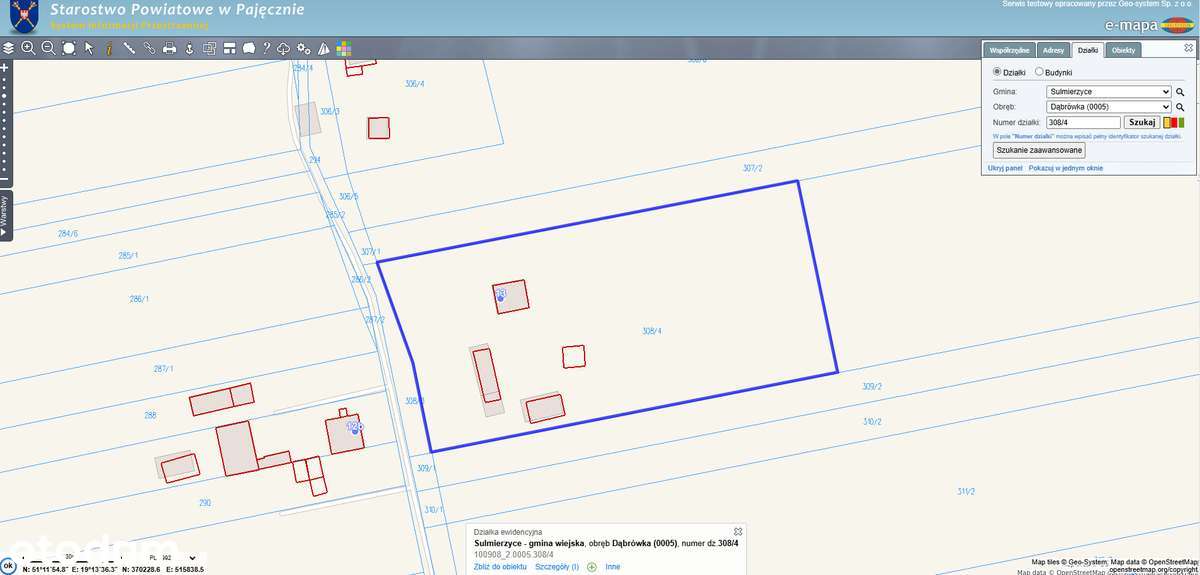Click the link/chain toolbar icon
This screenshot has height=575, width=1200.
[149, 48]
